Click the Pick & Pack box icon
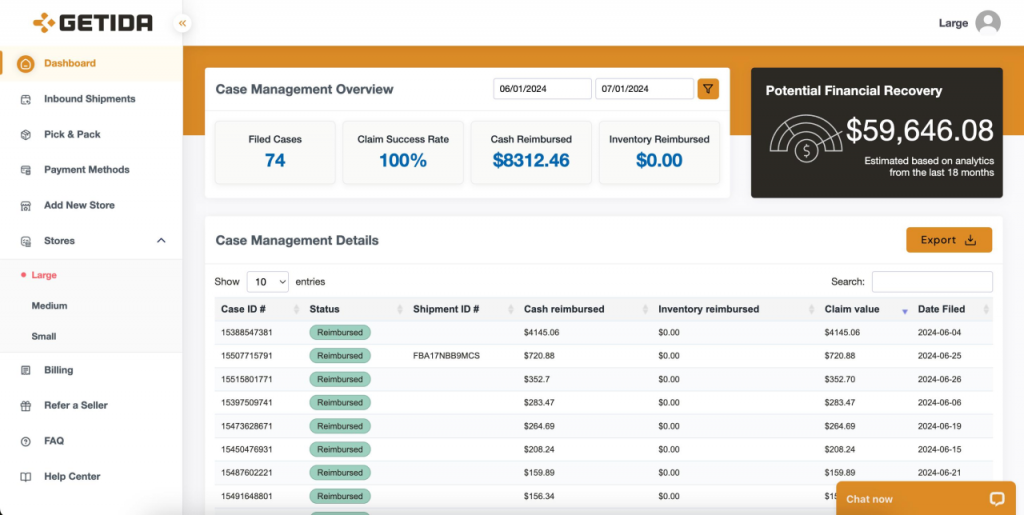Viewport: 1024px width, 515px height. pos(25,134)
